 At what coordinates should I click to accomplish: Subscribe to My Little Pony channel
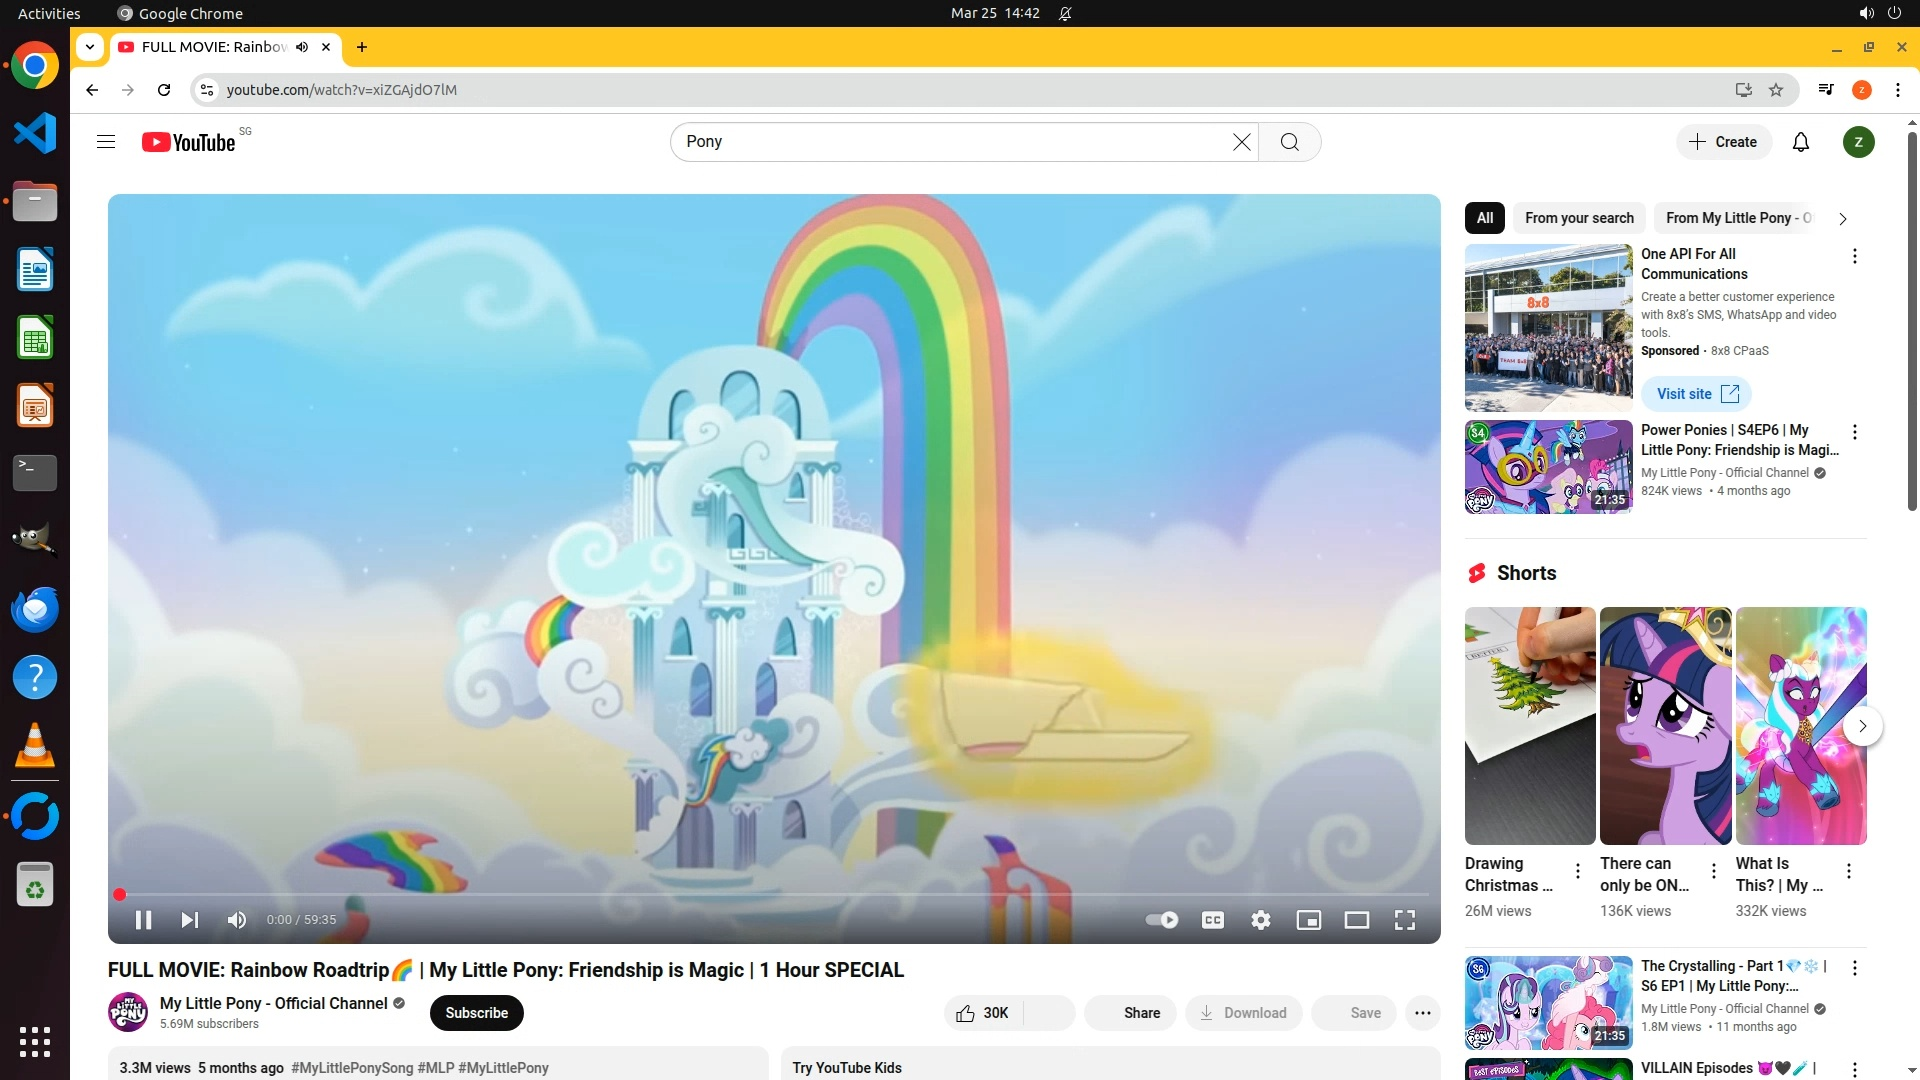(476, 1013)
